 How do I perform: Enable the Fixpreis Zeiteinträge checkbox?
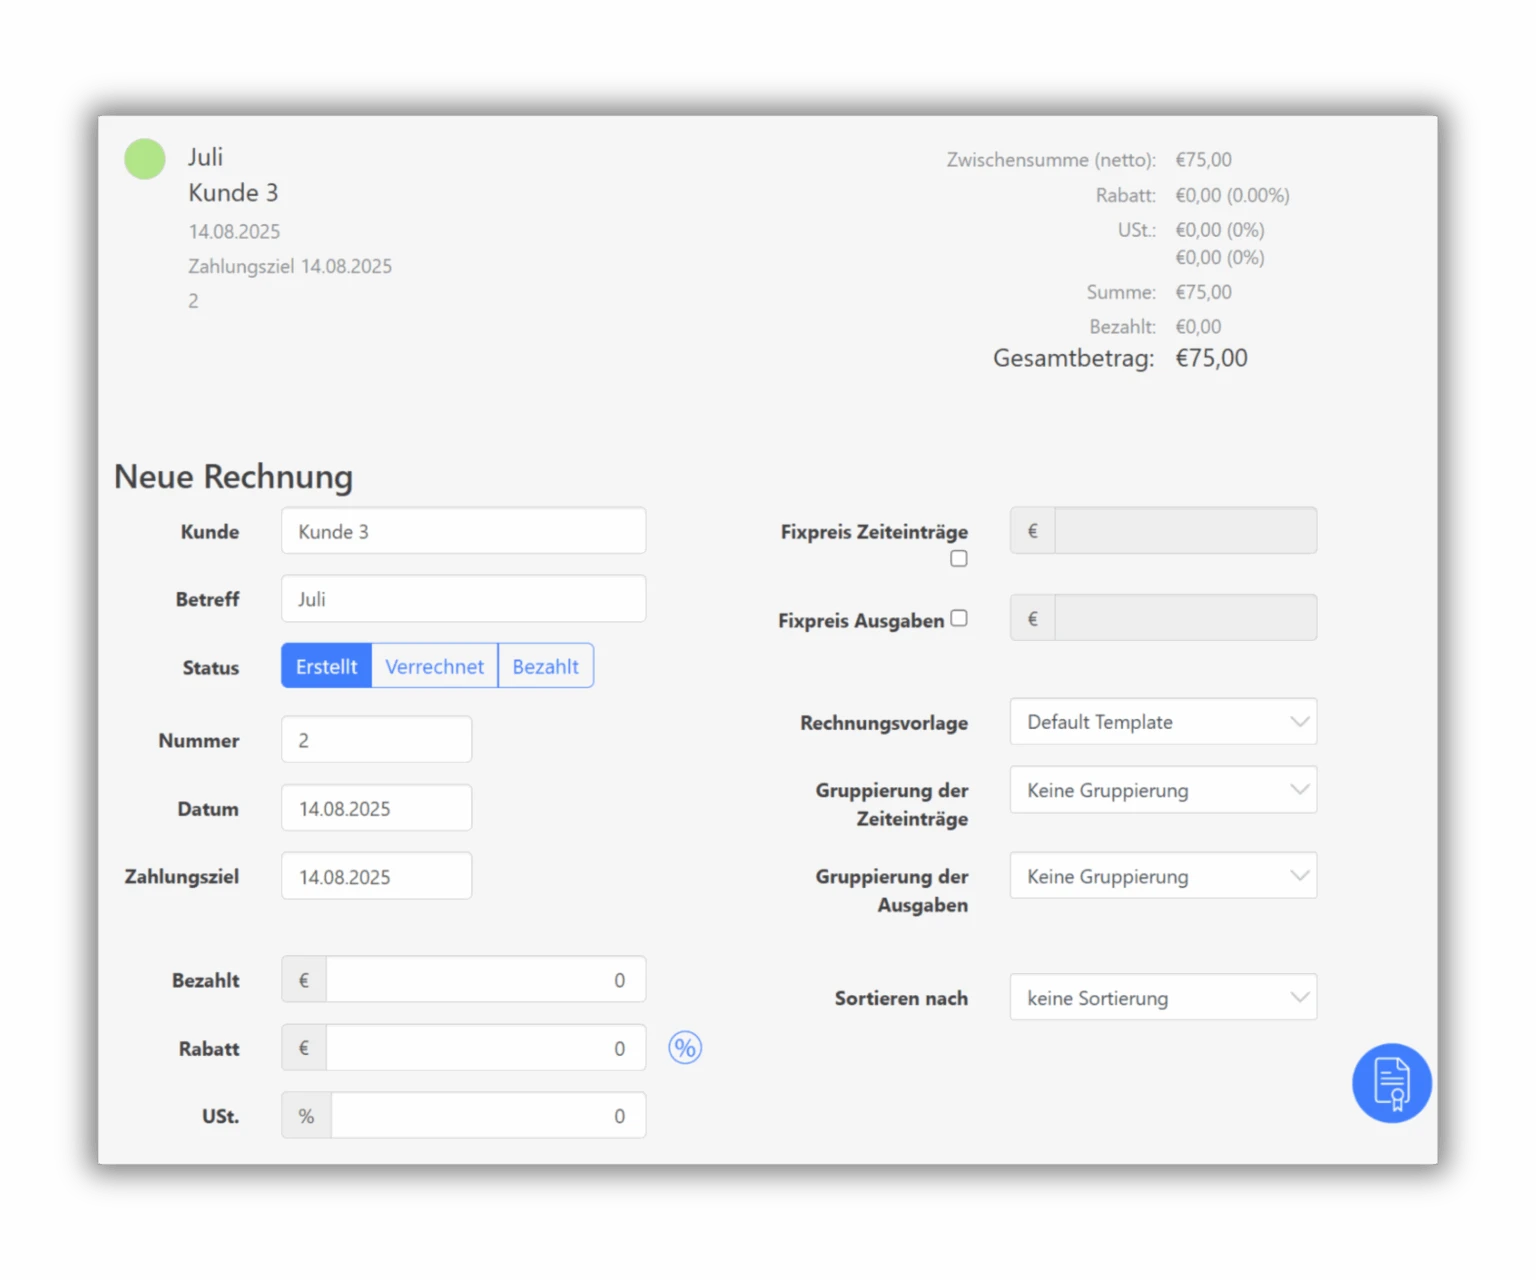click(x=959, y=559)
